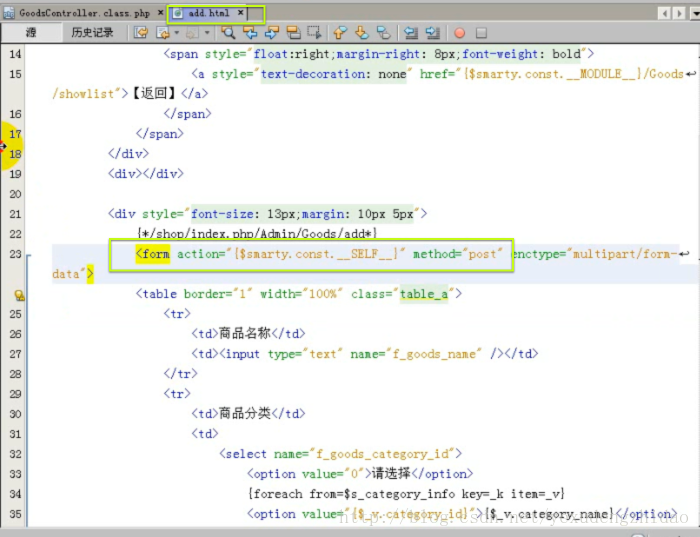The image size is (700, 537).
Task: Click the highlighted <form tag text
Action: [153, 254]
